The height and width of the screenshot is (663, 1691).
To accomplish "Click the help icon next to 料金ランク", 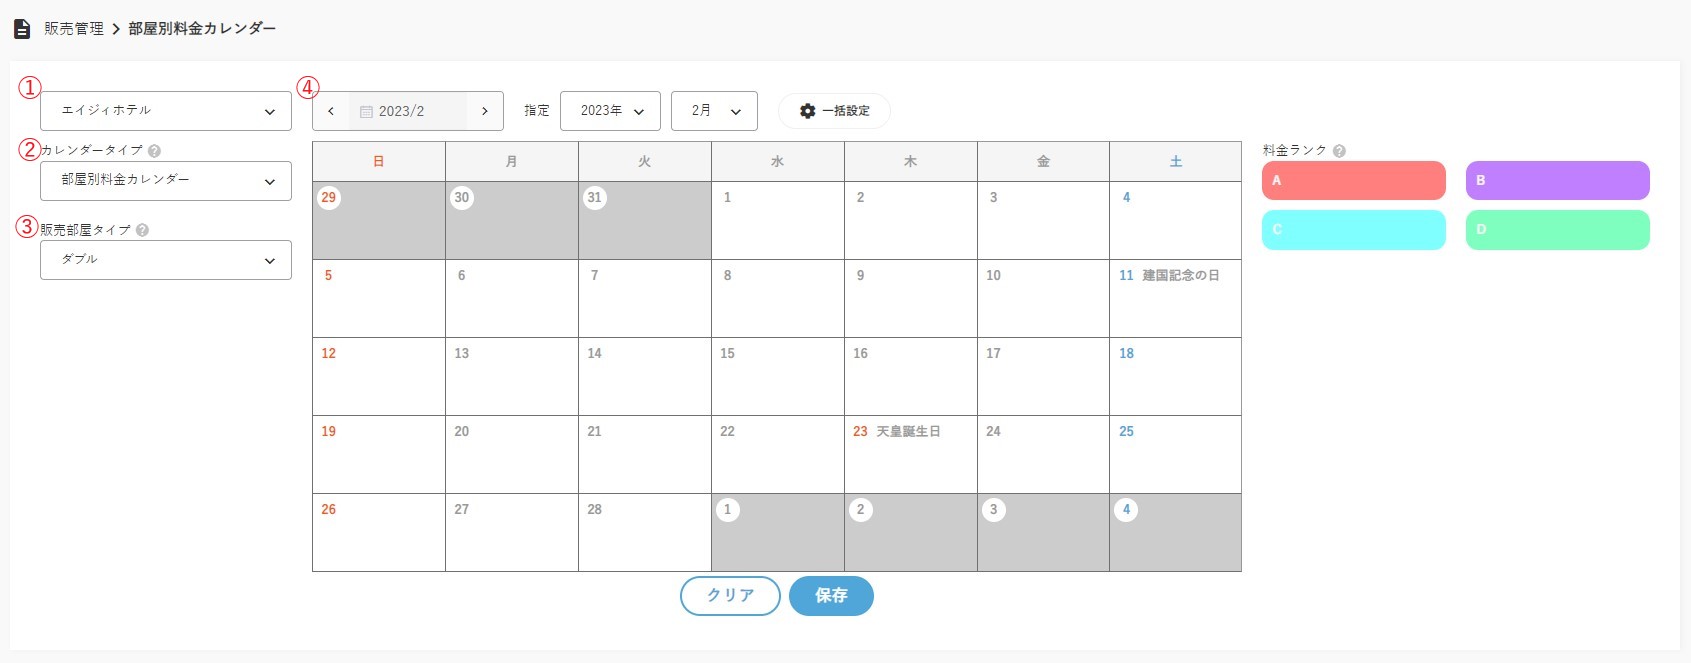I will click(x=1339, y=151).
